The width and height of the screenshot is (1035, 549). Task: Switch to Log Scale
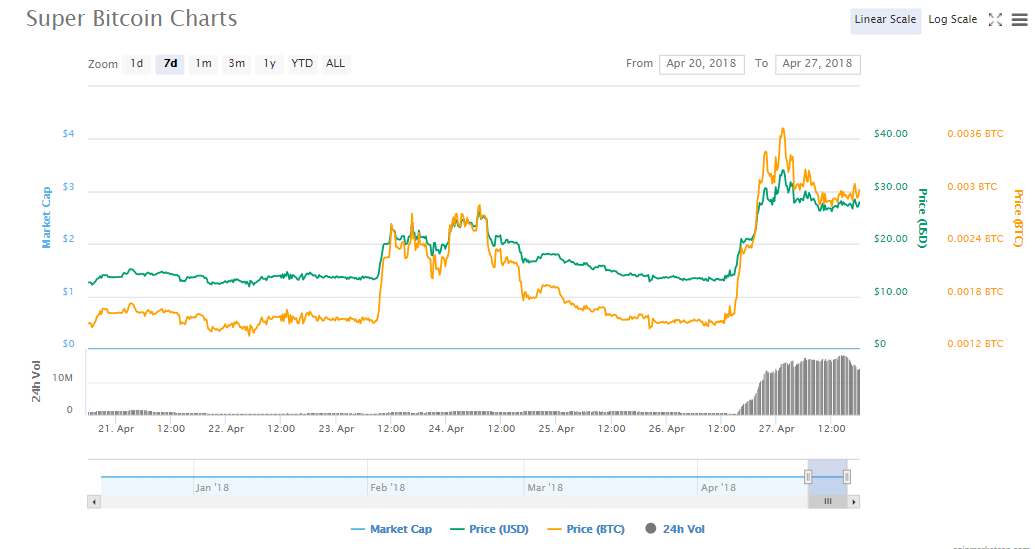[x=952, y=20]
